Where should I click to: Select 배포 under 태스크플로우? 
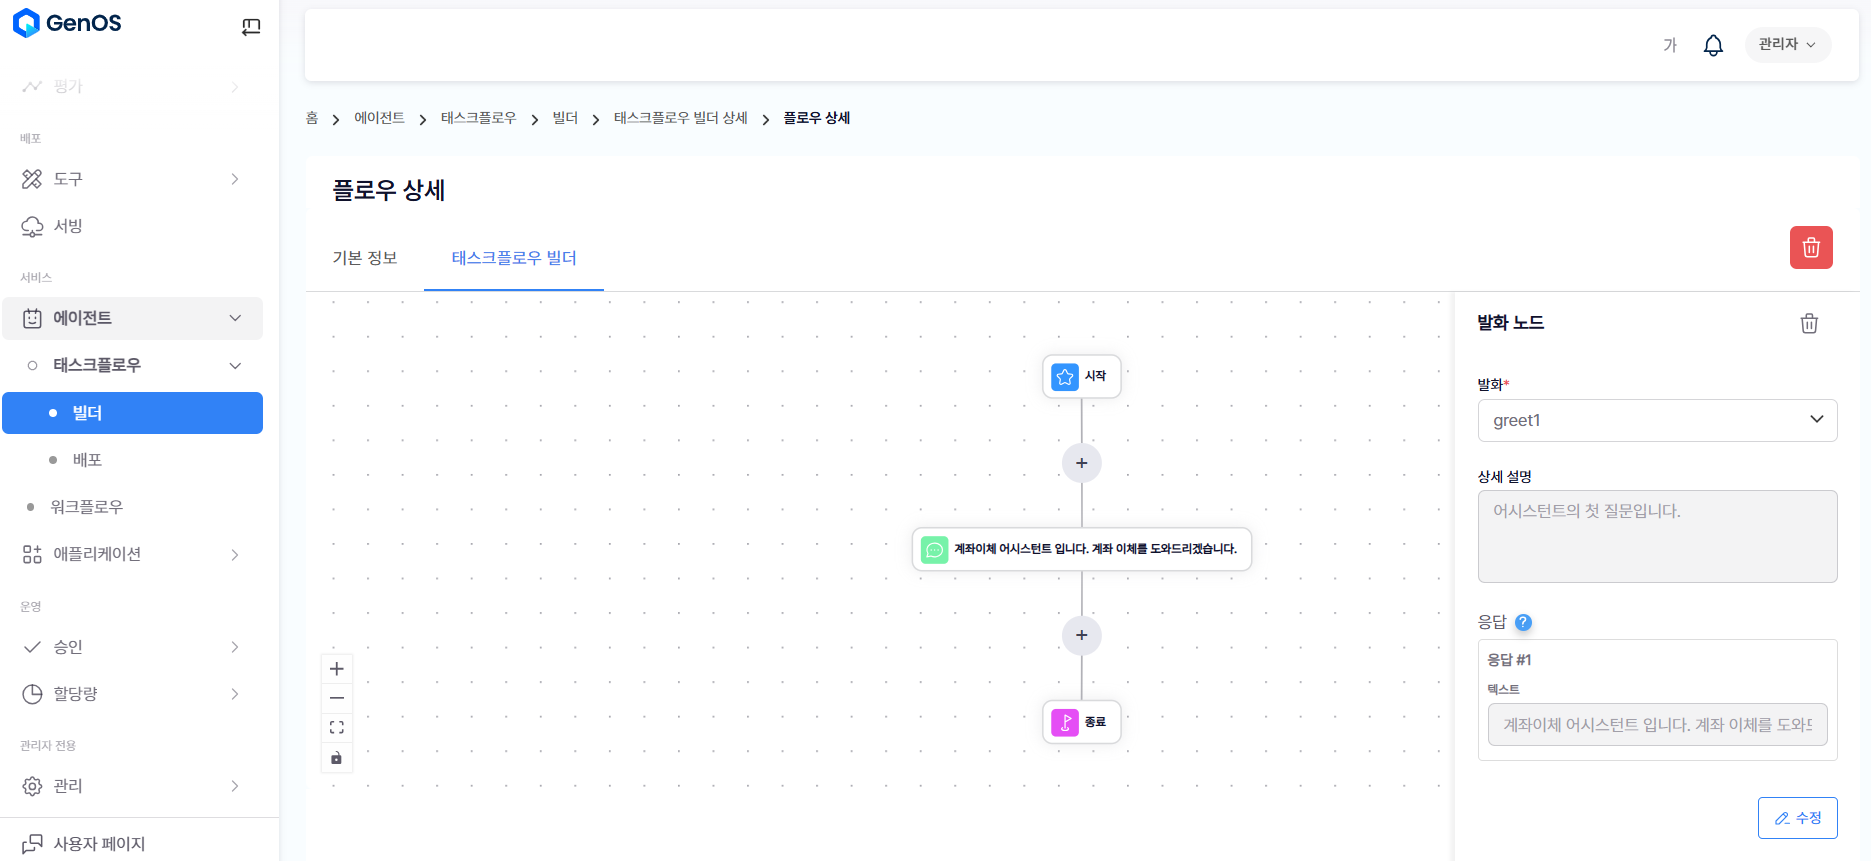click(88, 460)
